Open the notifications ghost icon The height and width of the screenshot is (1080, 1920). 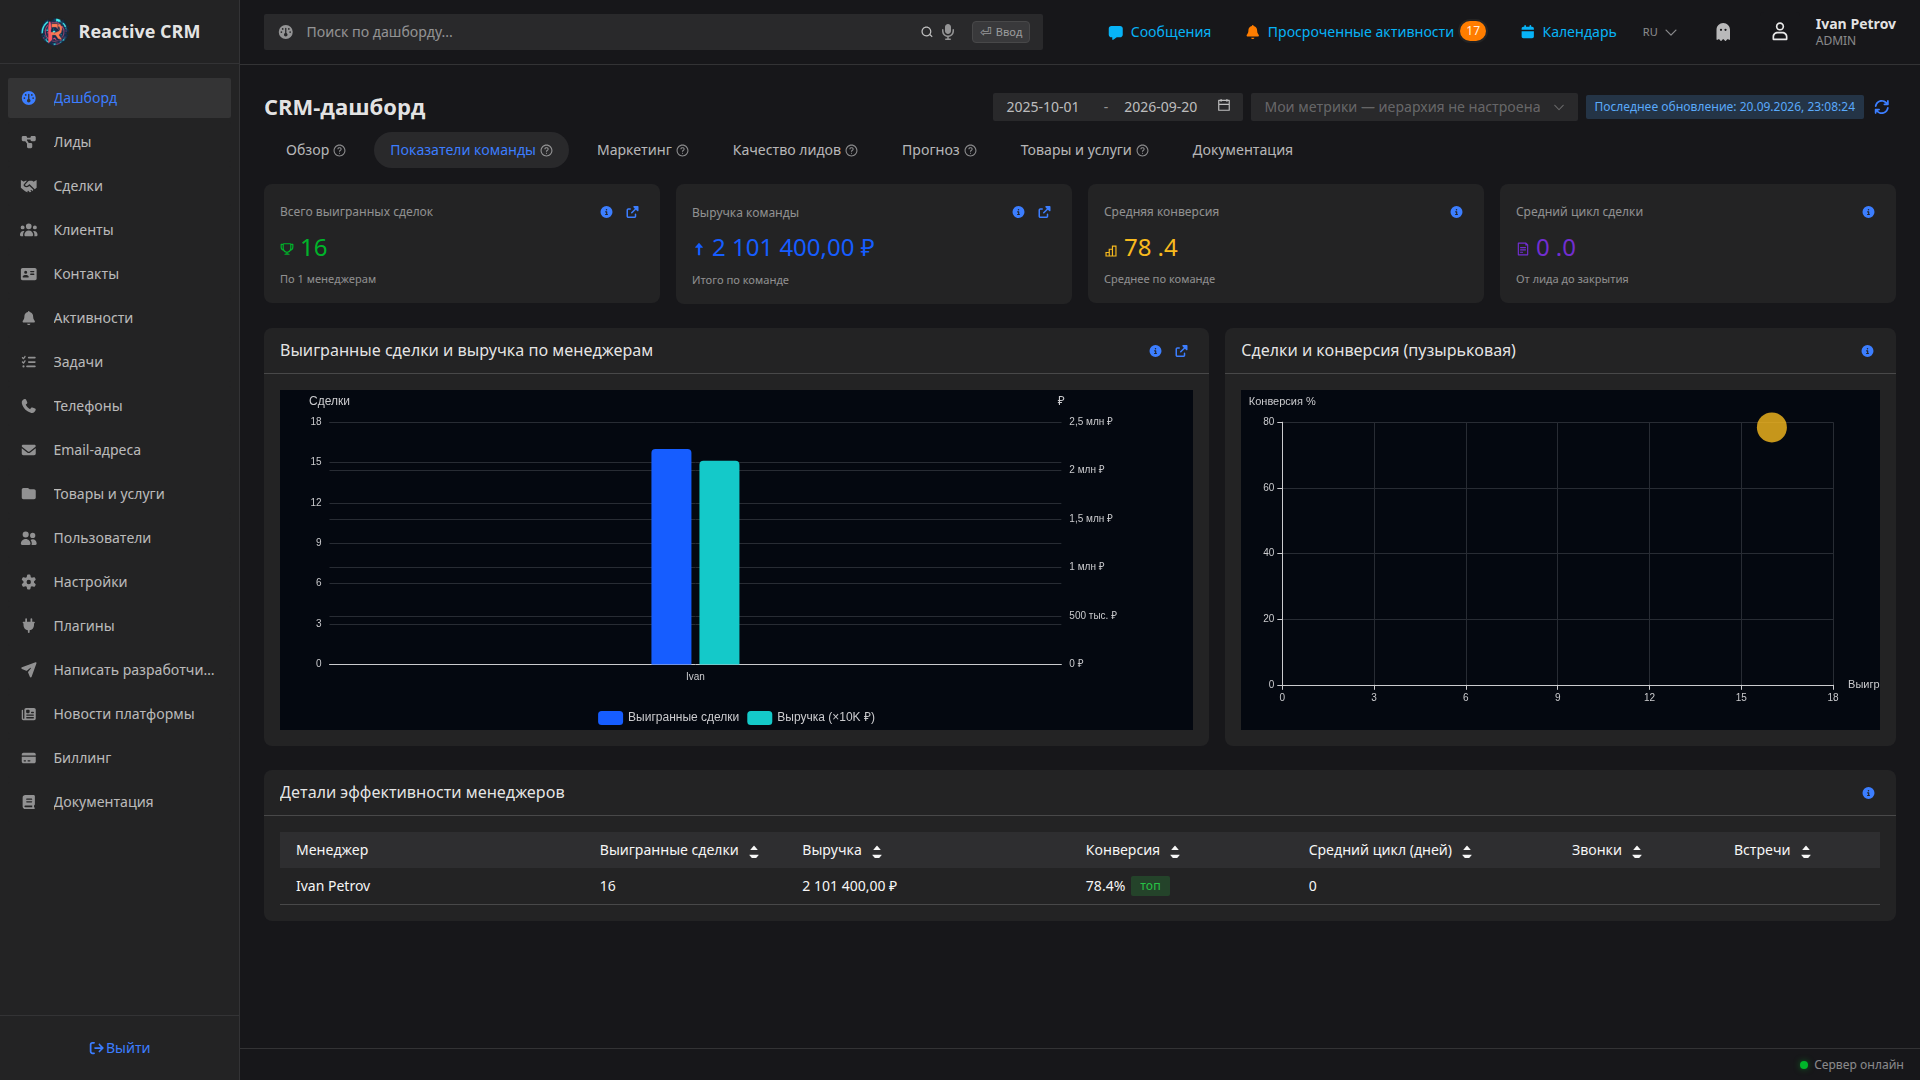[1723, 32]
